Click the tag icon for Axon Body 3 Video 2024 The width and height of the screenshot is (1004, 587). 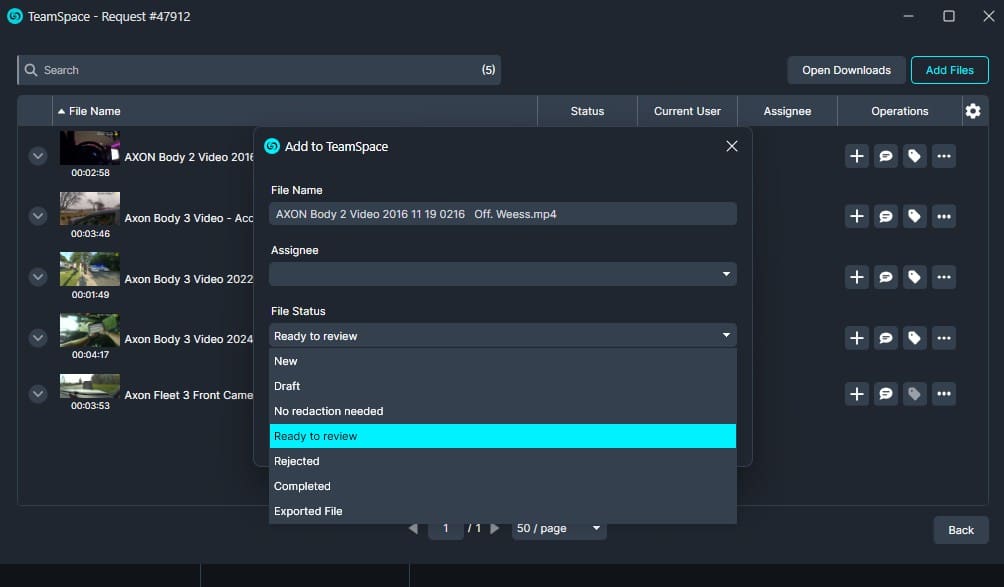click(914, 338)
